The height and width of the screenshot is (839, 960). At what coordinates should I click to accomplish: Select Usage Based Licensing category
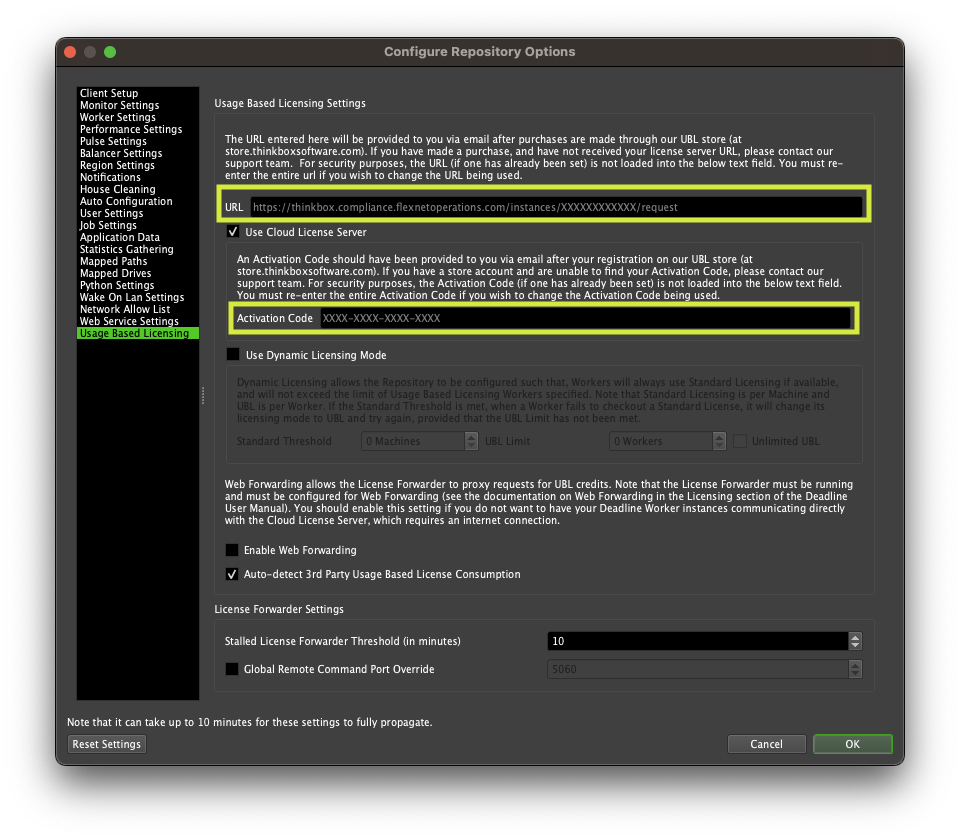point(138,333)
